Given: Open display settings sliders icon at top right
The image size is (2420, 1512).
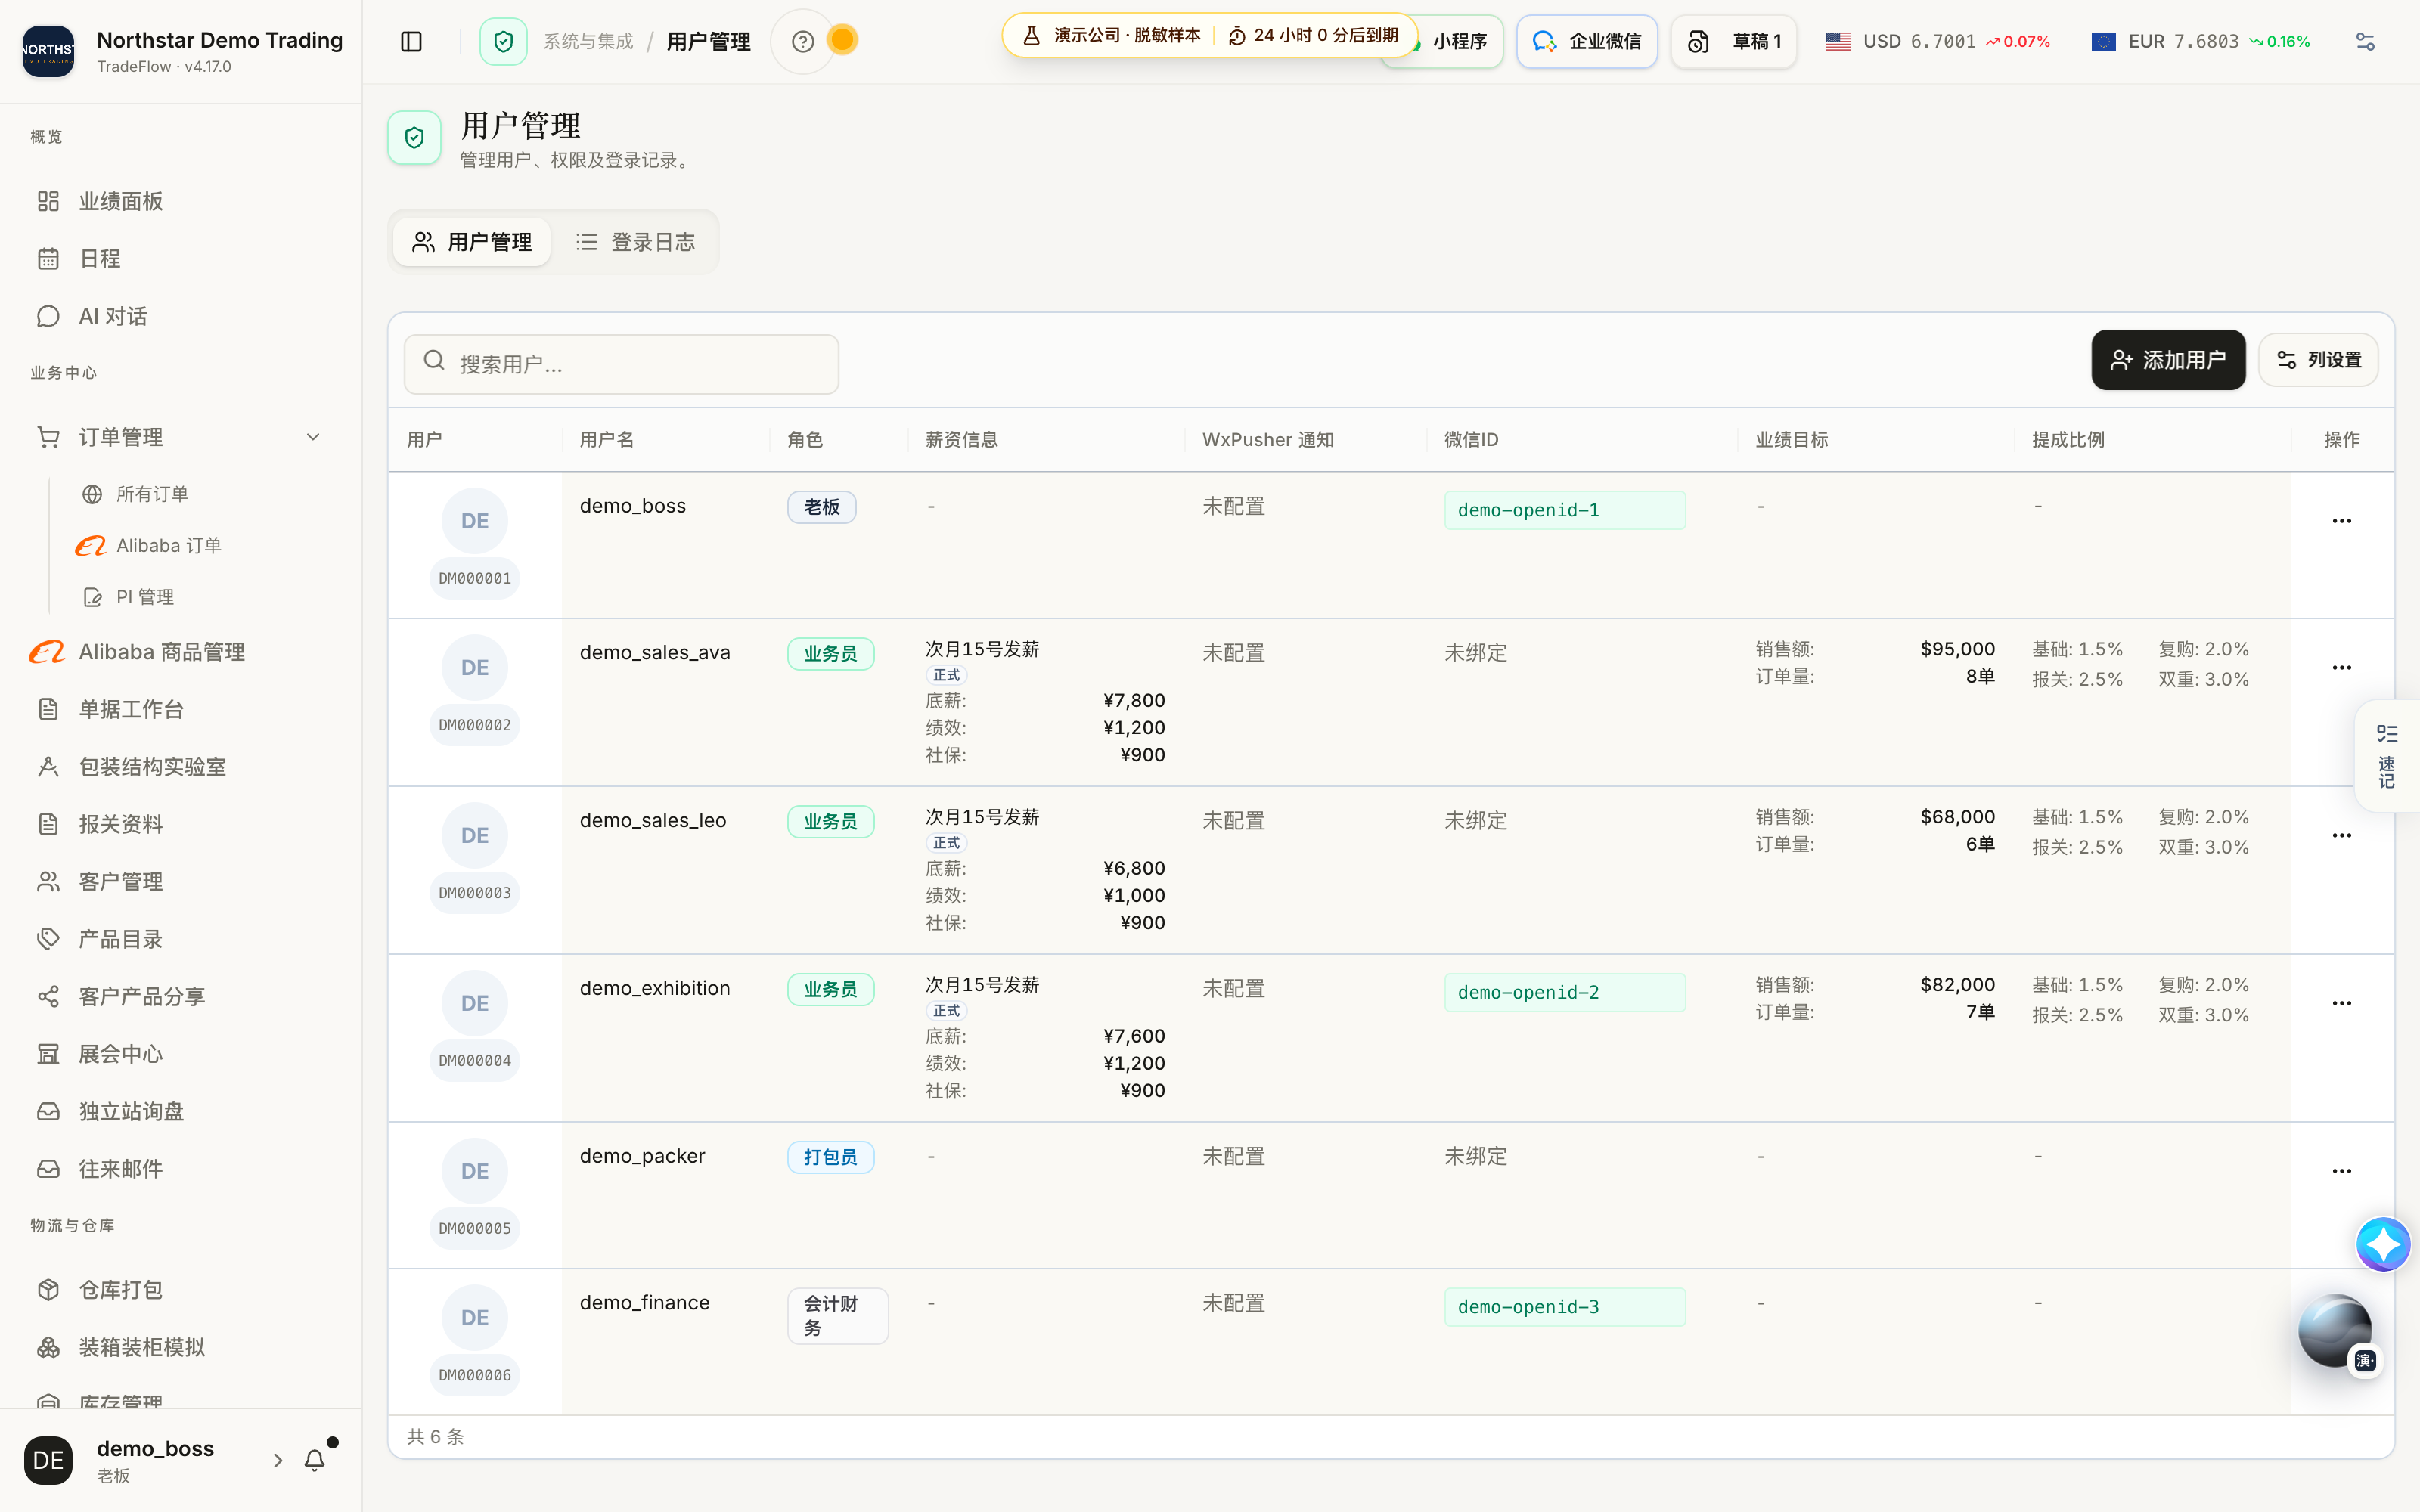Looking at the screenshot, I should point(2365,41).
